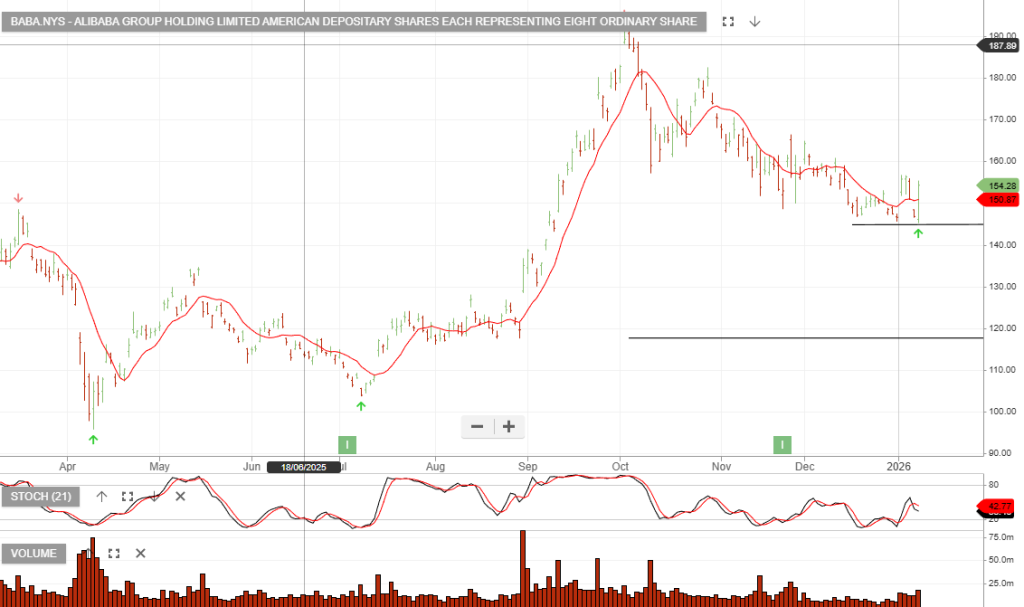
Task: Maximize the main BABA price chart pane
Action: click(728, 21)
